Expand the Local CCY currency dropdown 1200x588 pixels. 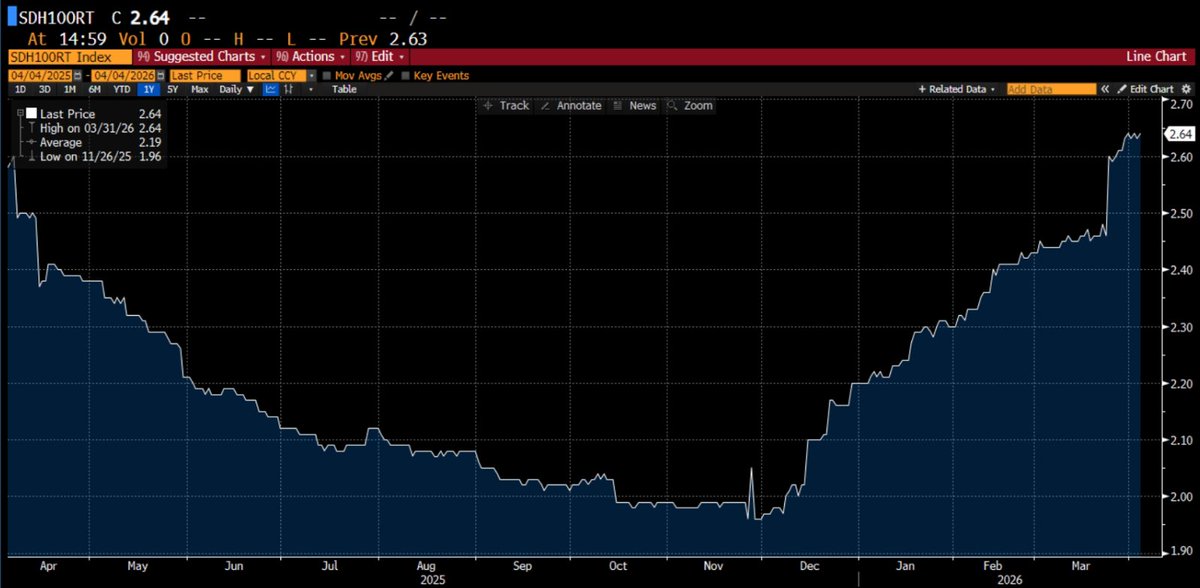pyautogui.click(x=312, y=76)
